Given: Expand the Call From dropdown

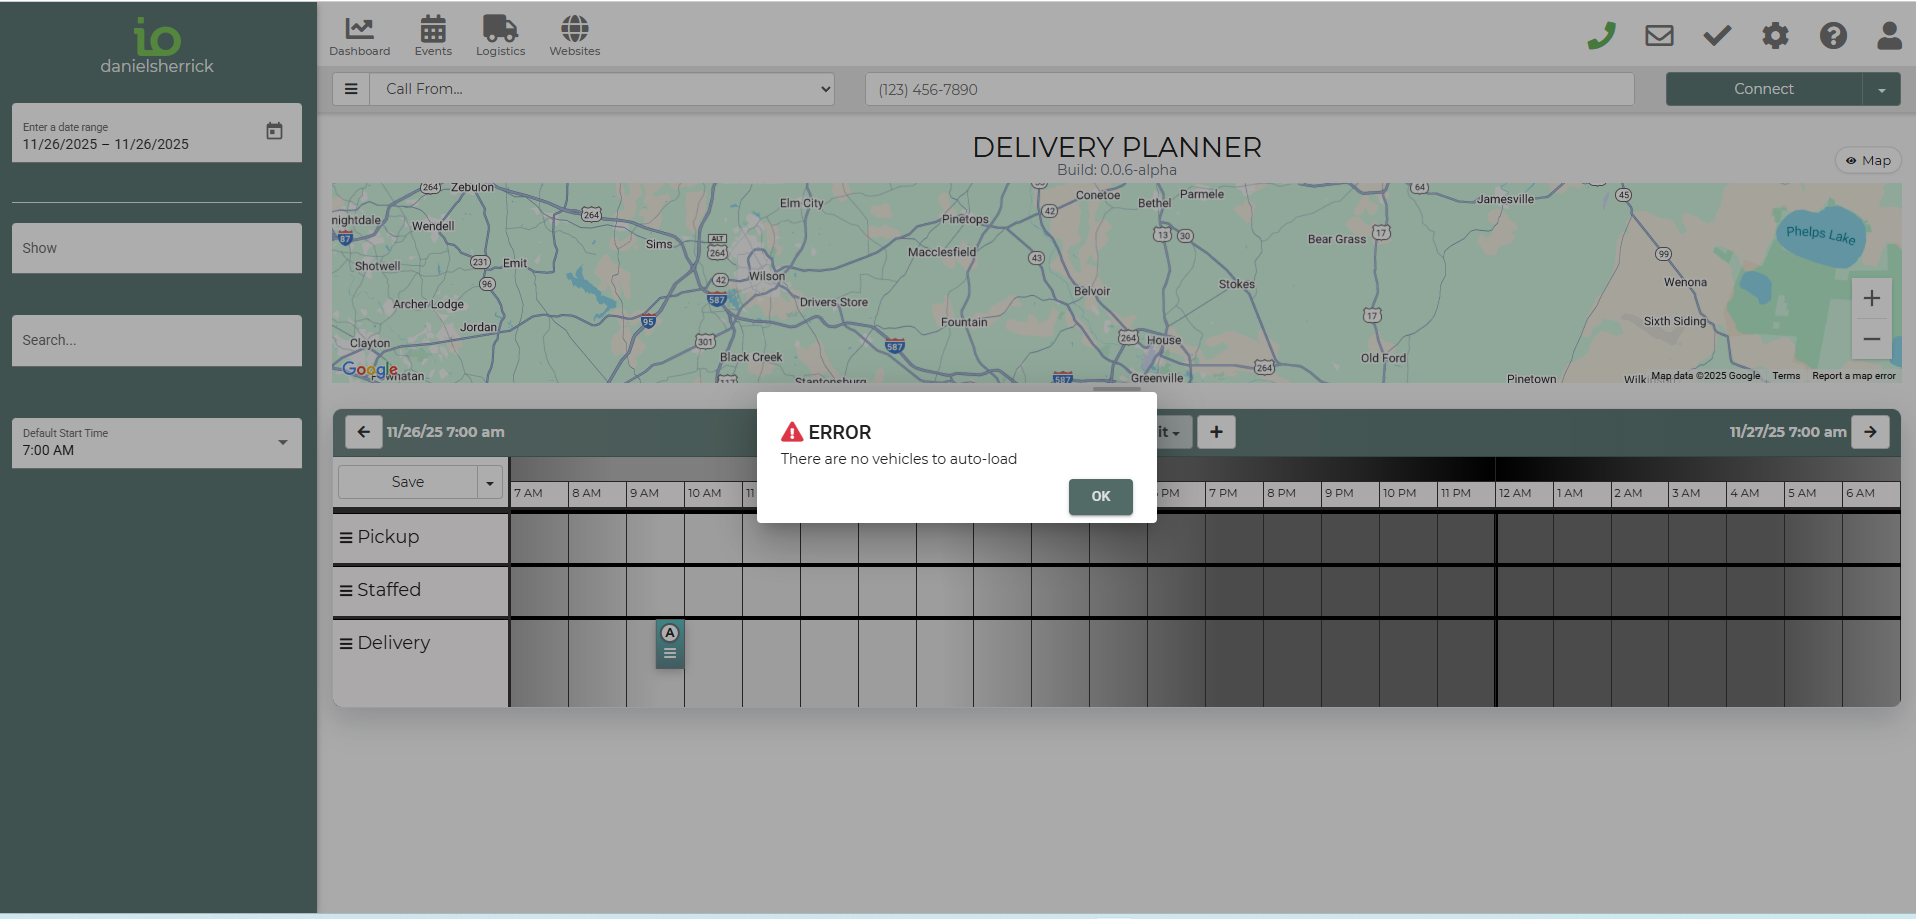Looking at the screenshot, I should (602, 89).
